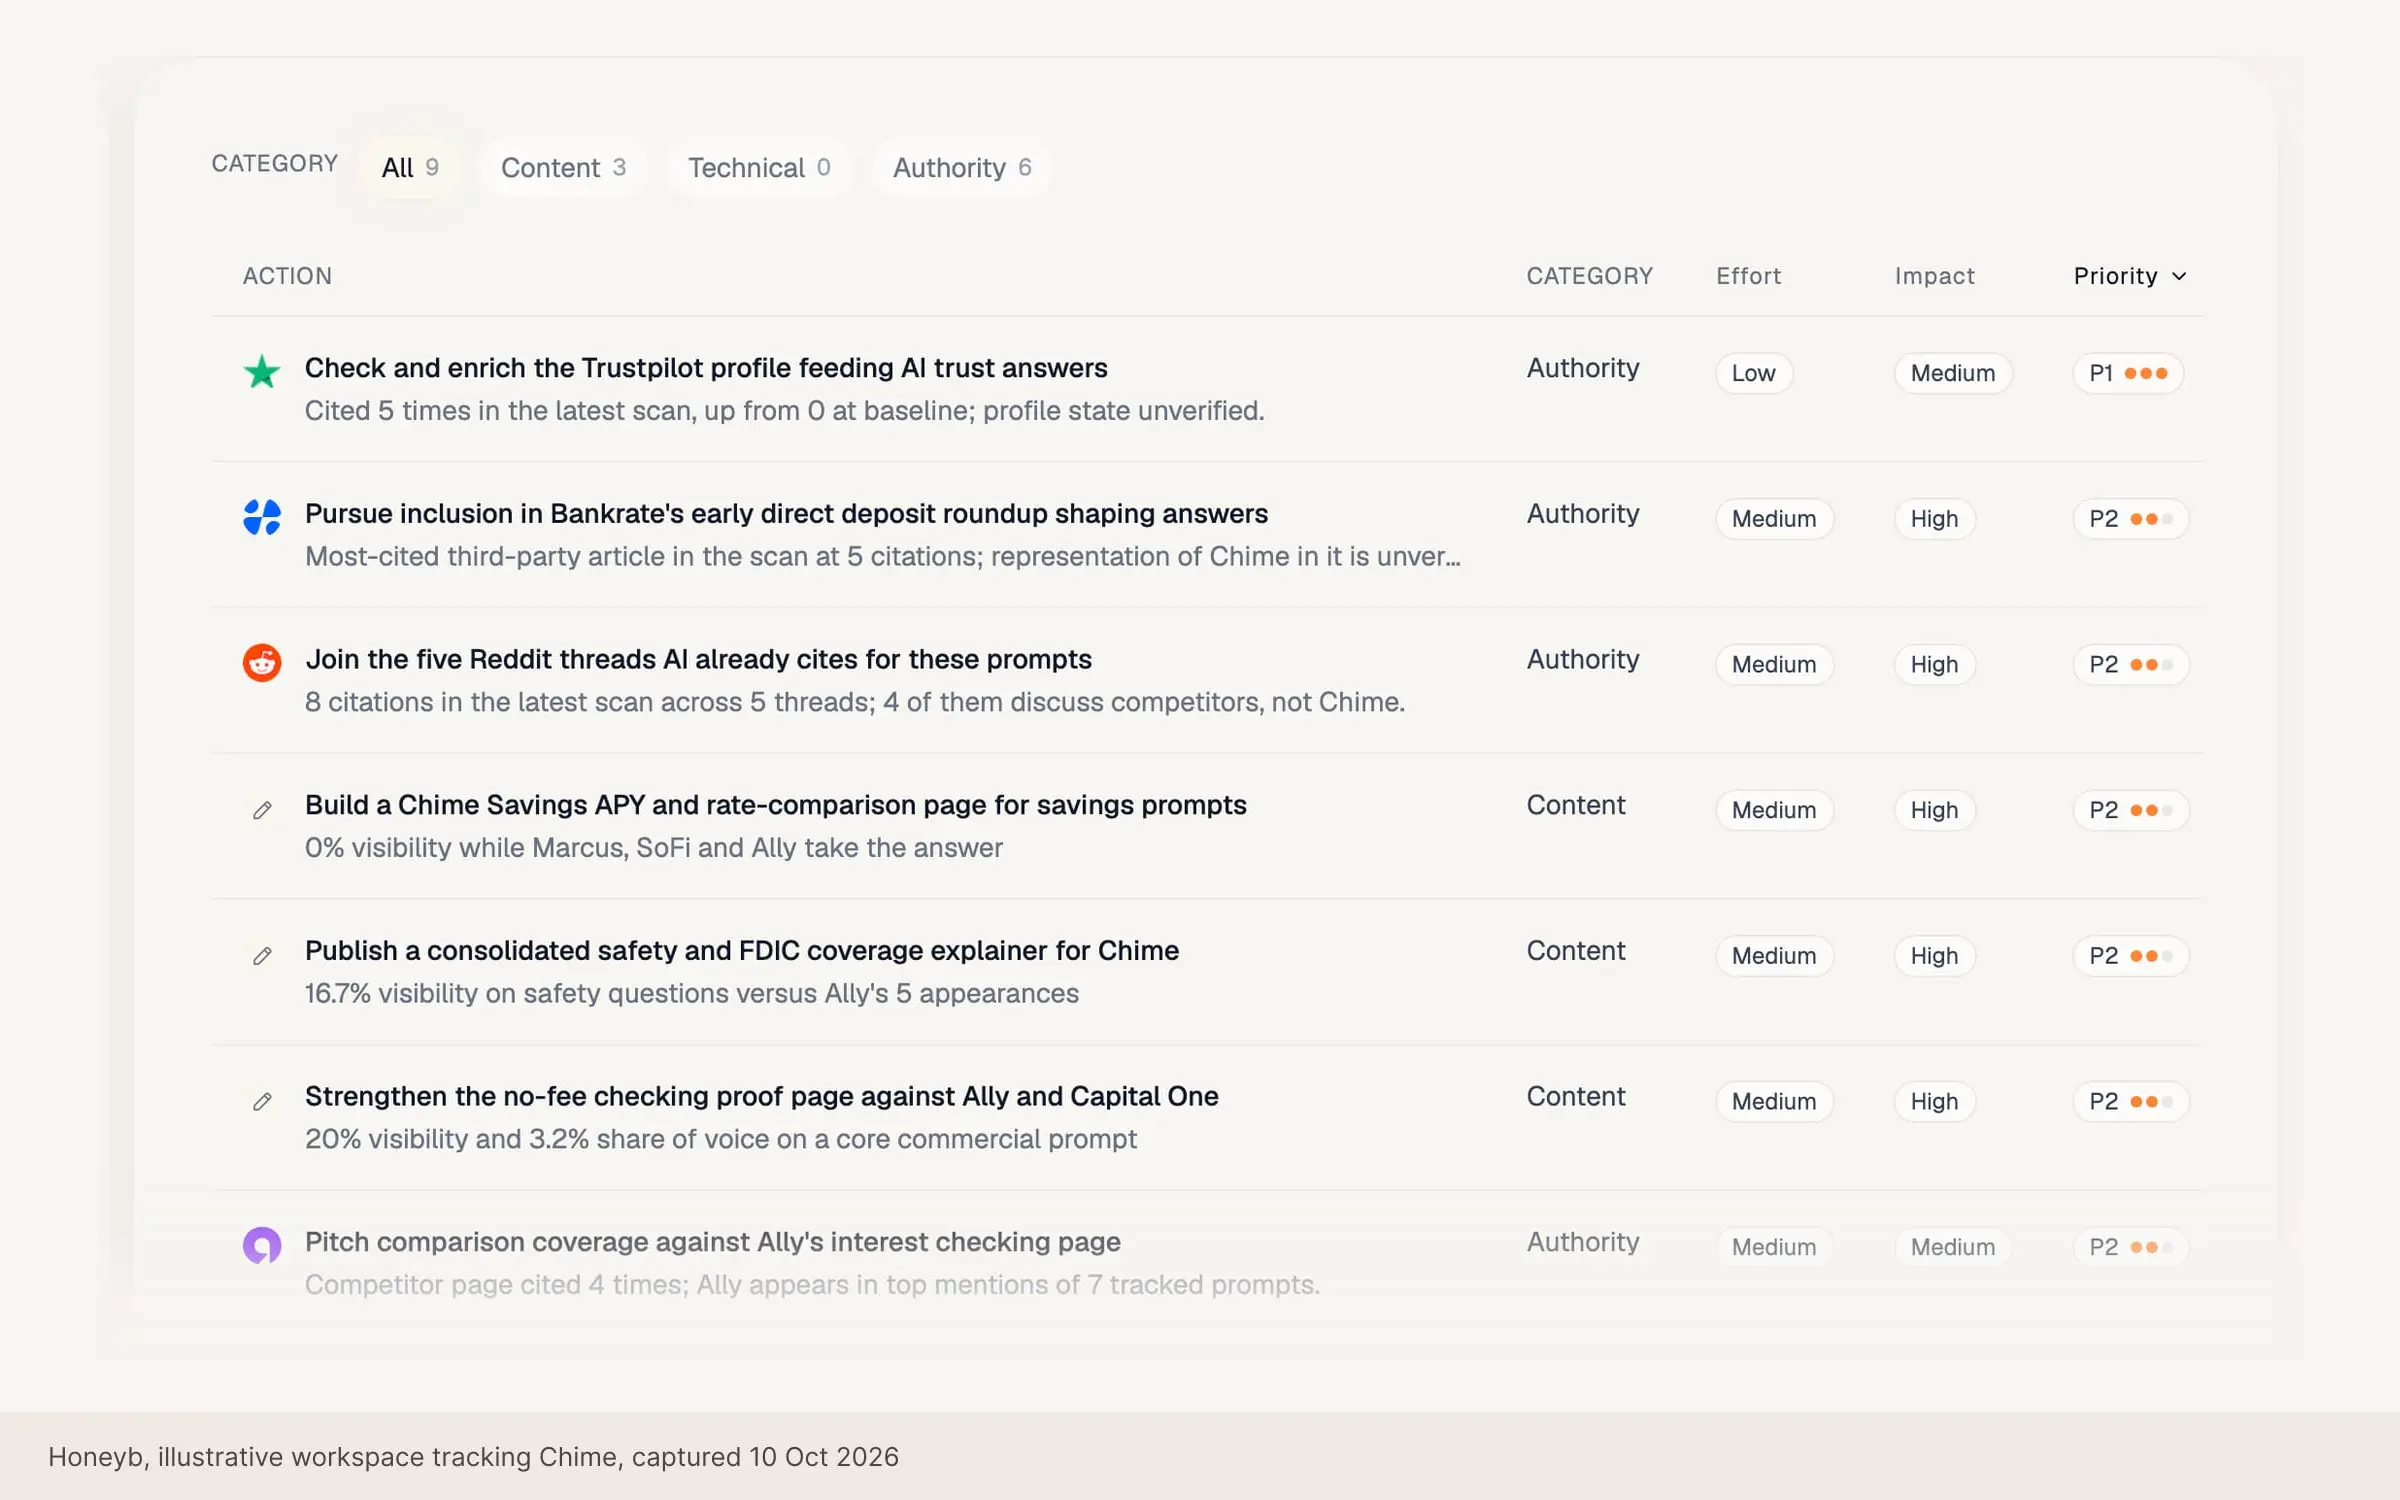The height and width of the screenshot is (1500, 2400).
Task: Open Pursue inclusion in Bankrate's roundup action
Action: coord(786,514)
